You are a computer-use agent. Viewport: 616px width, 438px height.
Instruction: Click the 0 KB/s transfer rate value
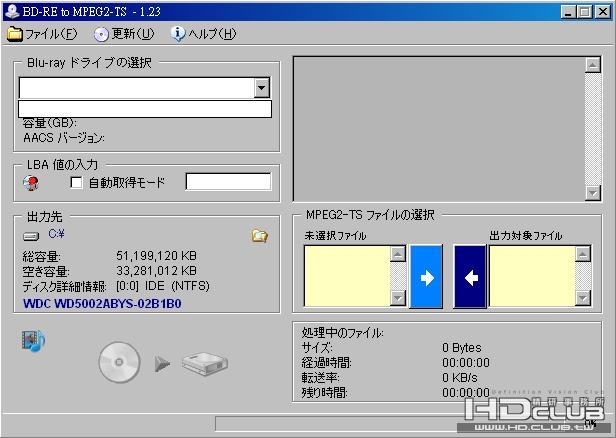pyautogui.click(x=460, y=378)
